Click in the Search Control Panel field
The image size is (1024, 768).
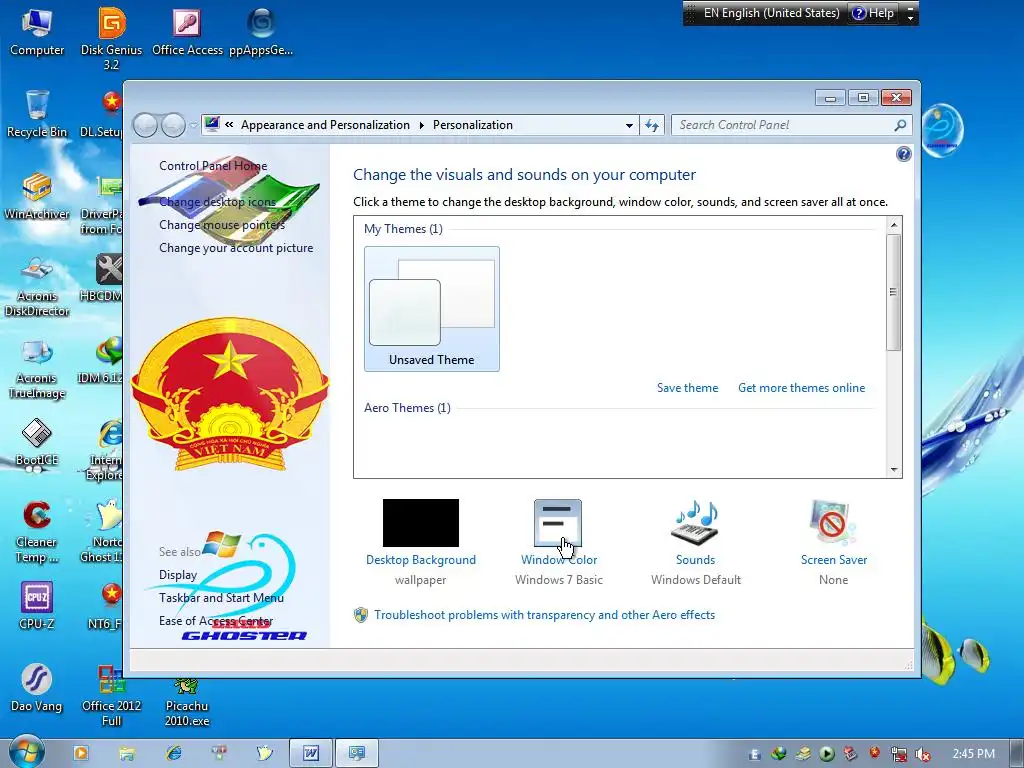pos(783,125)
